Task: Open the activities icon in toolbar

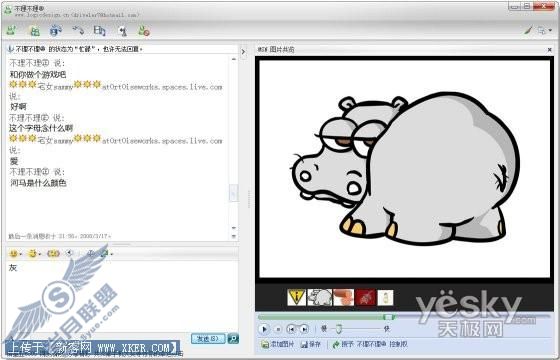Action: pos(100,31)
